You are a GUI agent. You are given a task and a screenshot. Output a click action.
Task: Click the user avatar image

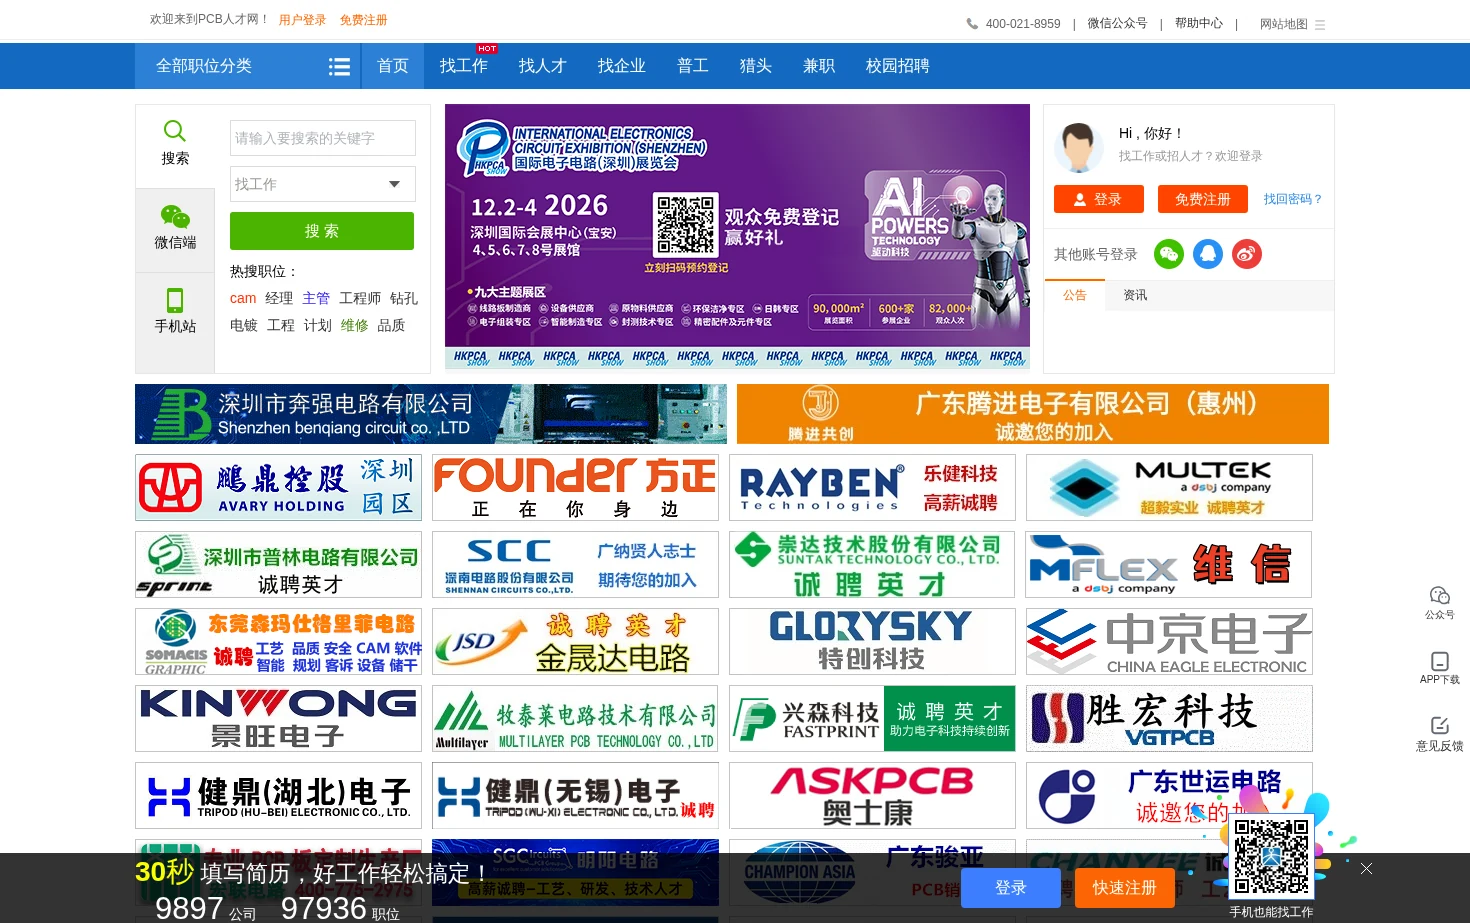tap(1078, 148)
